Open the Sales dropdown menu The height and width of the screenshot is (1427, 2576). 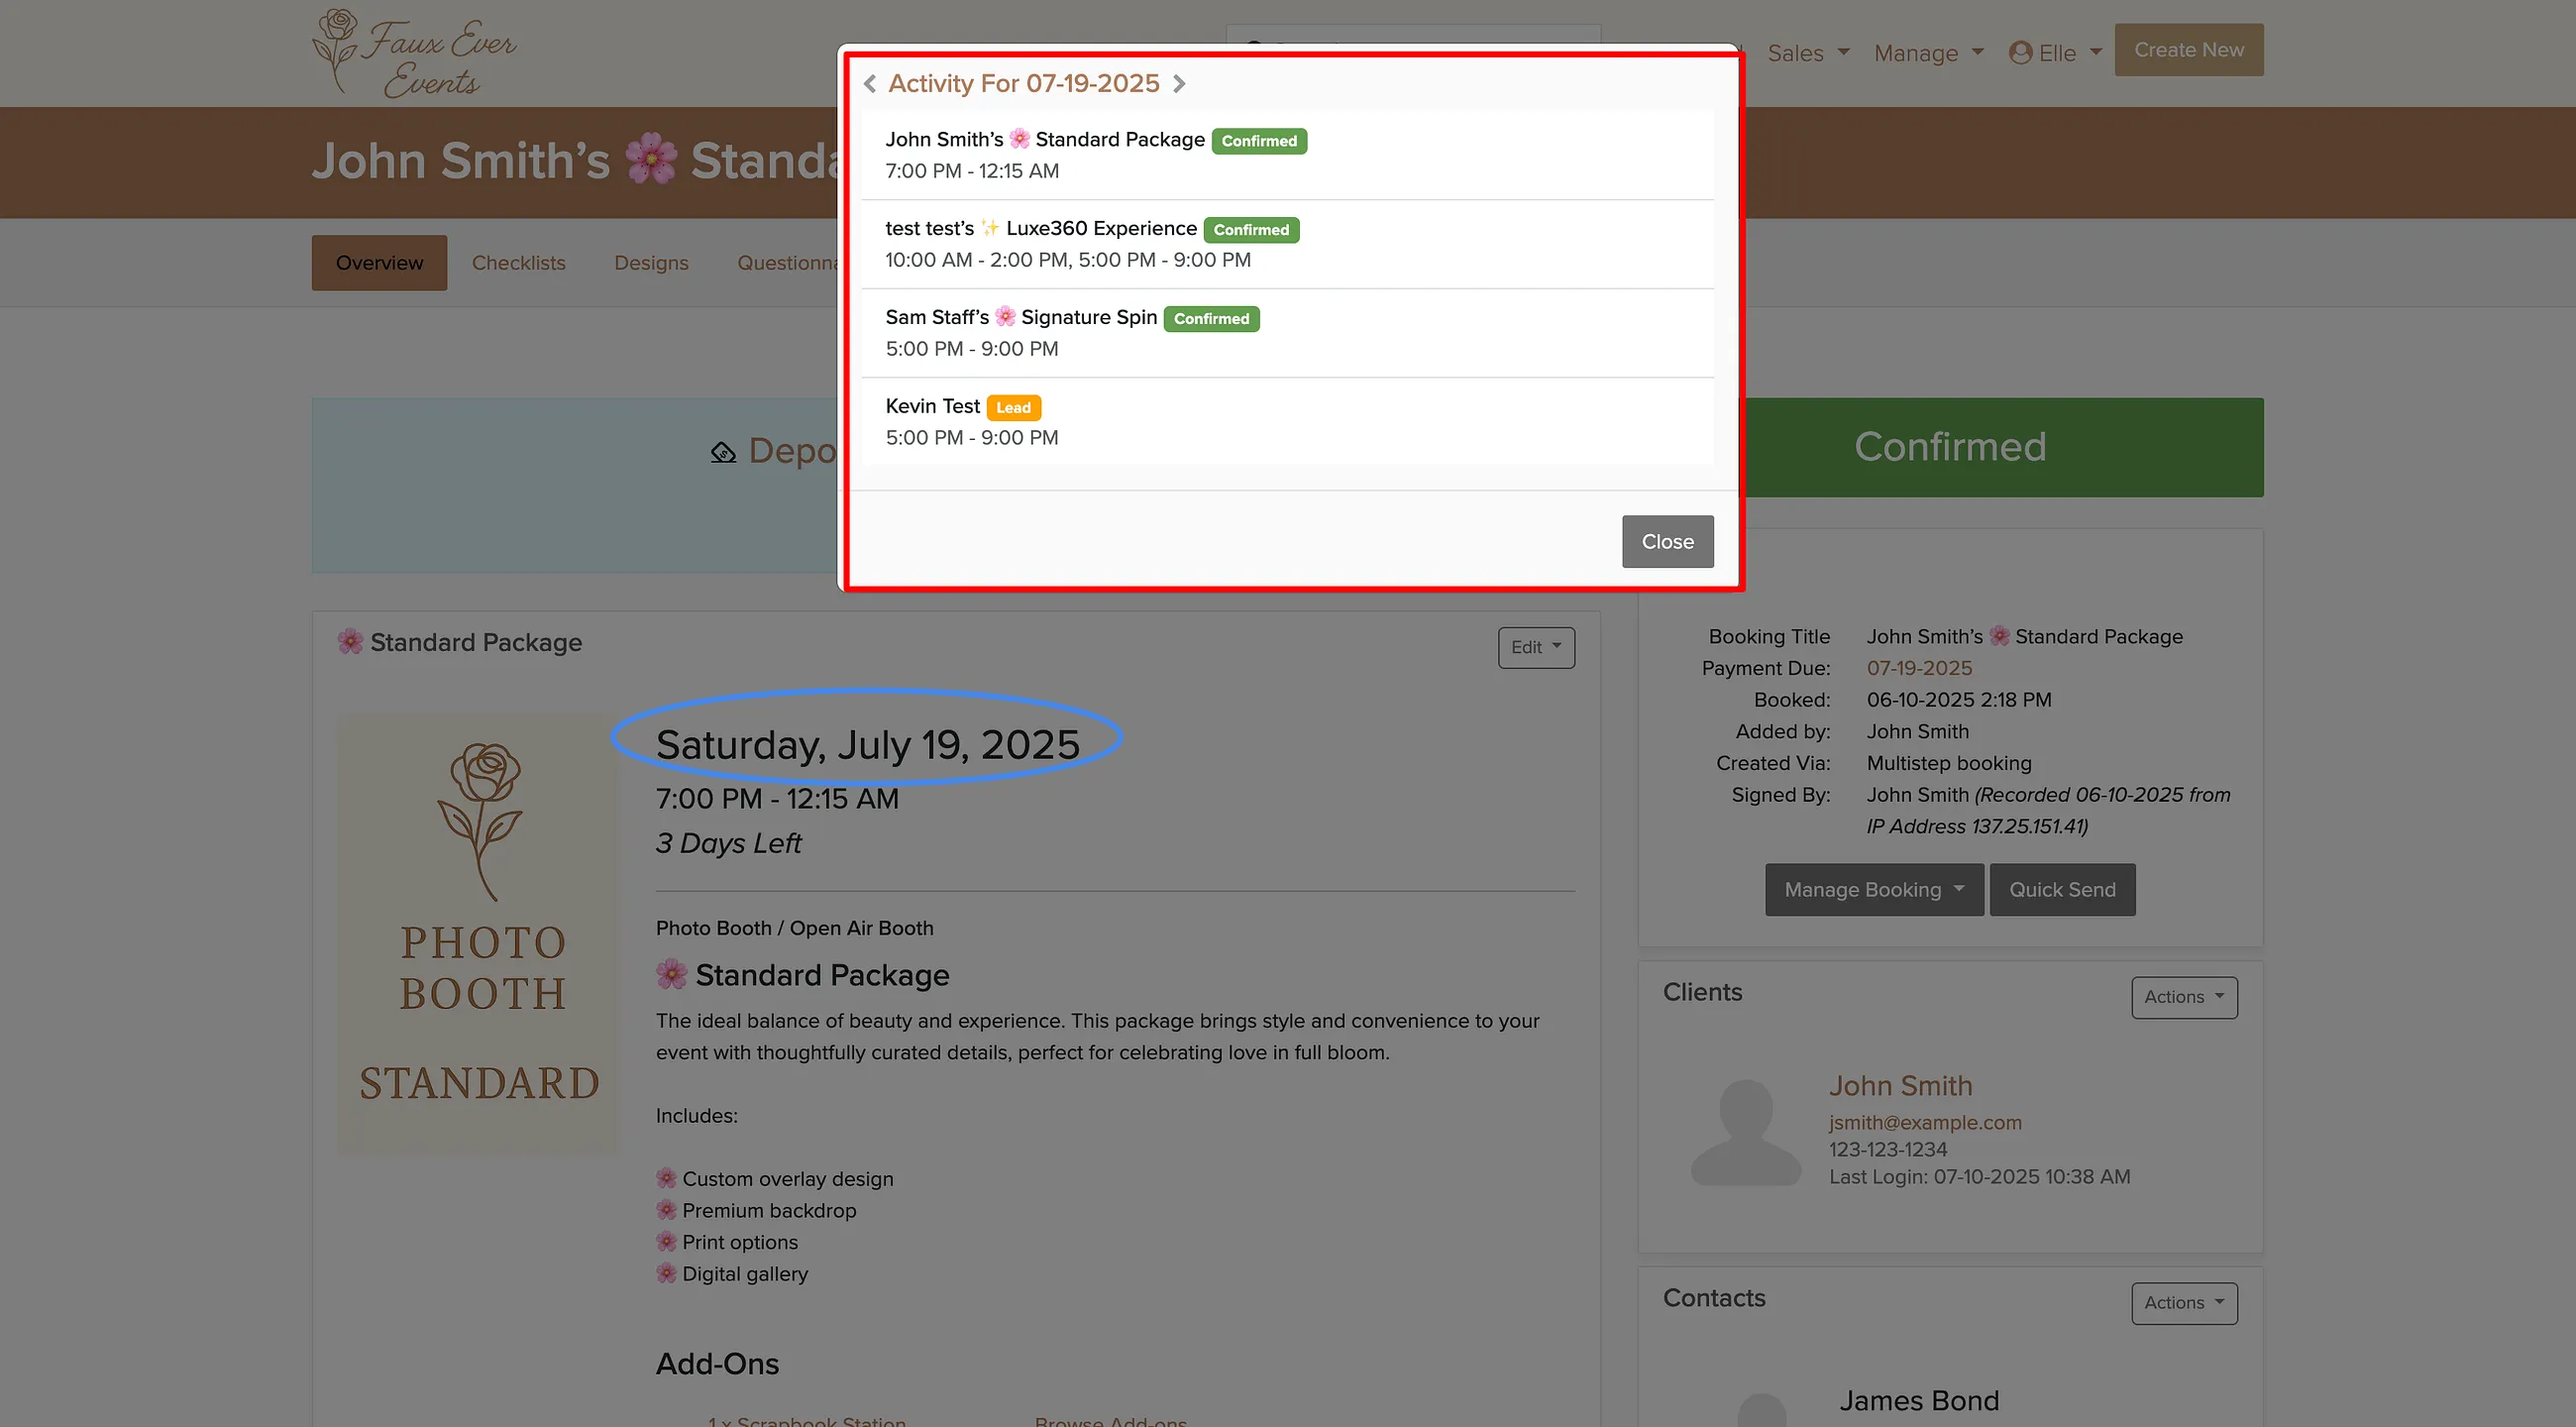[x=1808, y=53]
